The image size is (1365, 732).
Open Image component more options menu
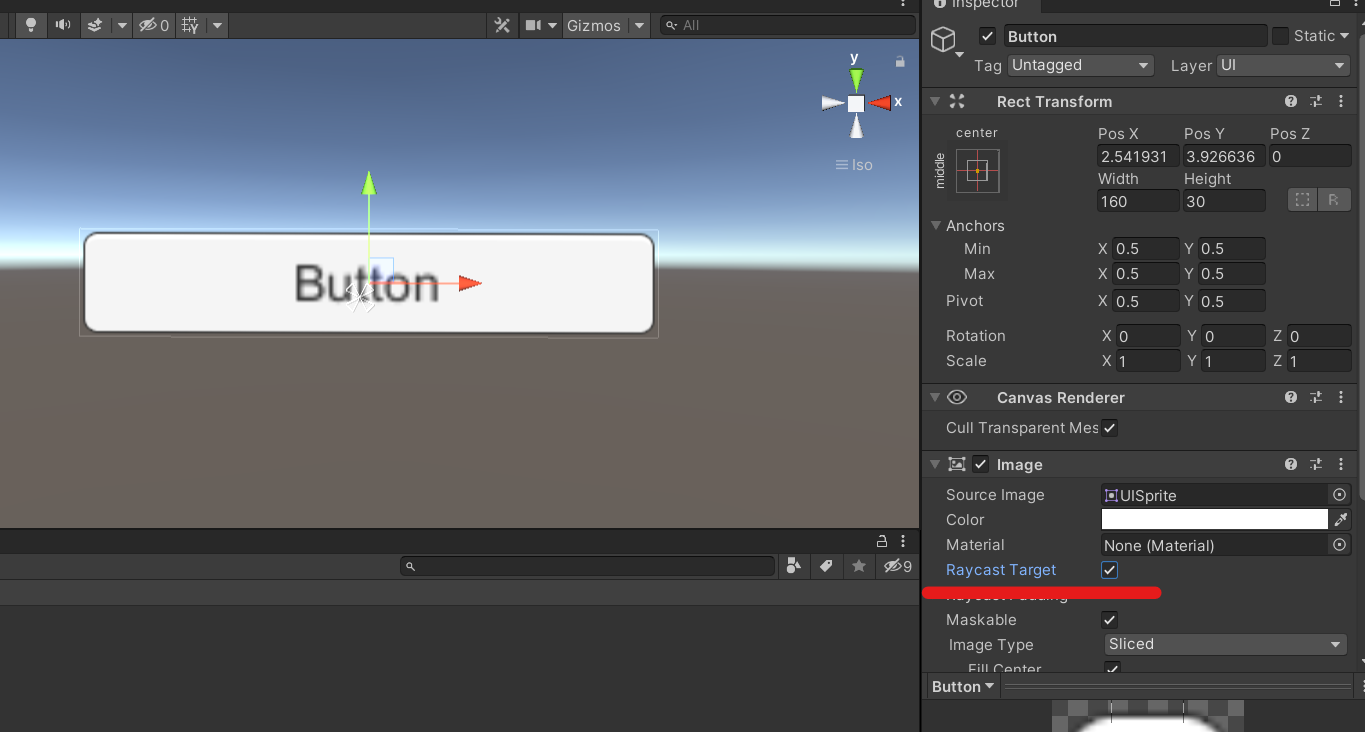tap(1341, 464)
